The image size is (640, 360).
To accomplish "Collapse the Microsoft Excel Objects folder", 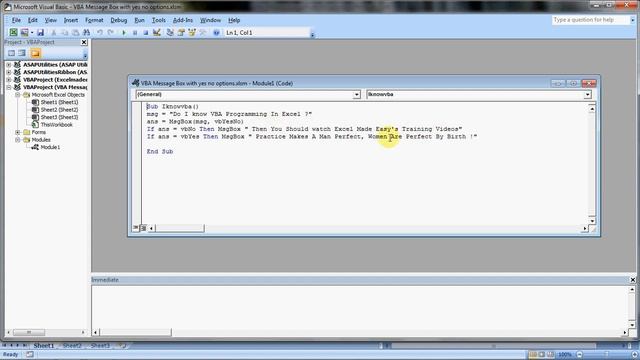I will (x=18, y=95).
